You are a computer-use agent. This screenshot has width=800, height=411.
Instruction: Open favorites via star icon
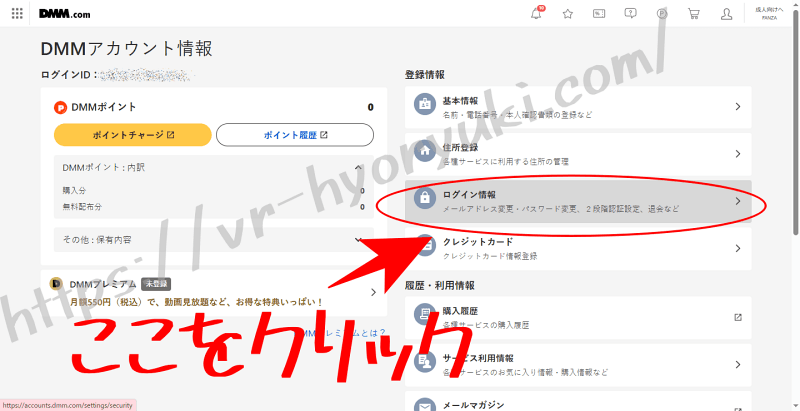coord(568,14)
